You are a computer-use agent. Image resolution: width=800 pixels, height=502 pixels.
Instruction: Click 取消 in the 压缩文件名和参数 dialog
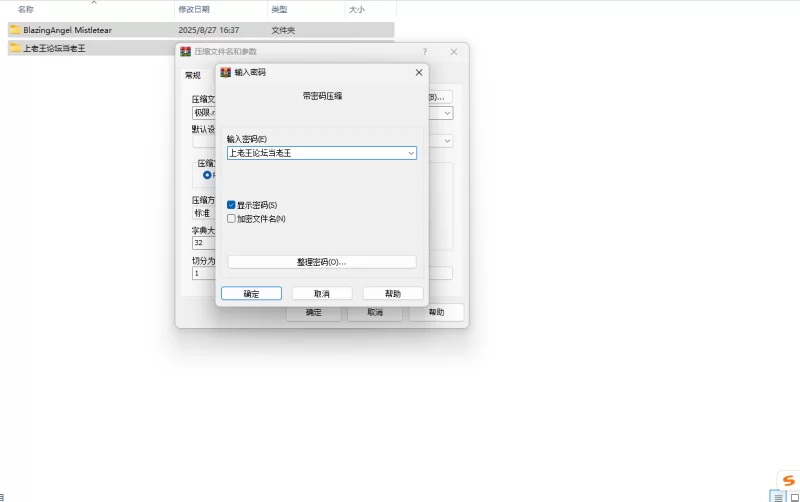pos(375,312)
